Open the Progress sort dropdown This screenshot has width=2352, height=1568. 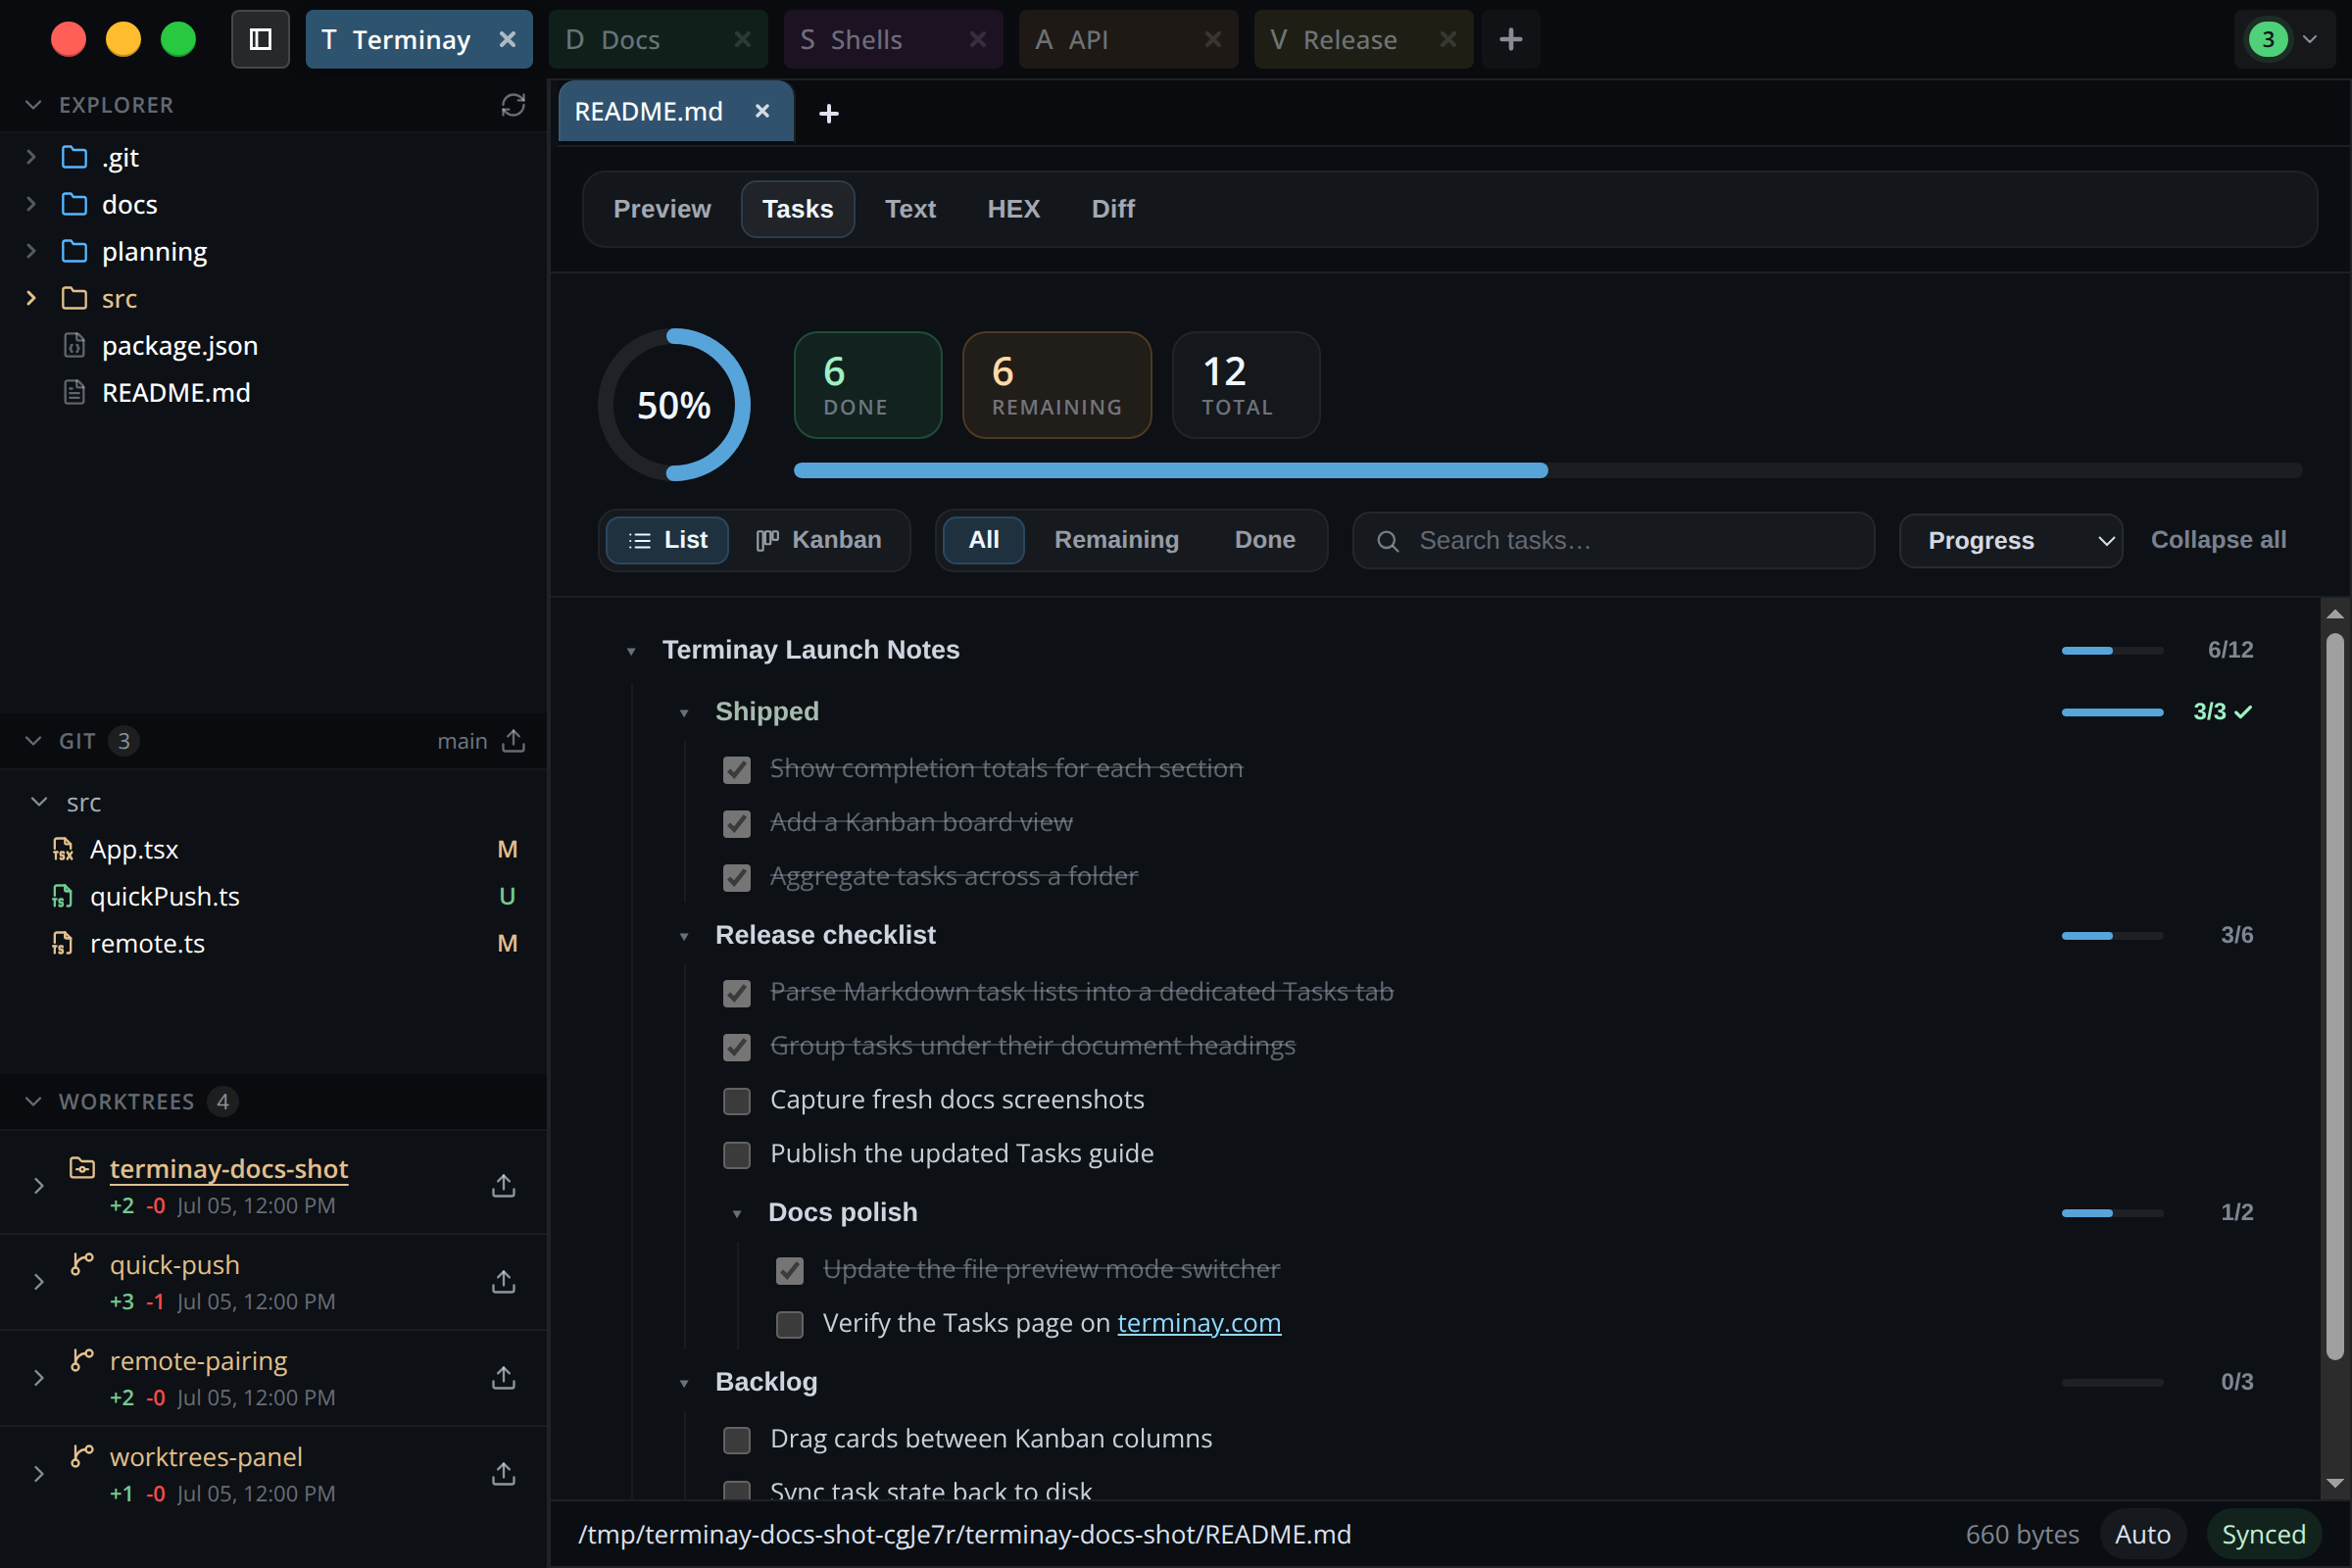[2010, 541]
